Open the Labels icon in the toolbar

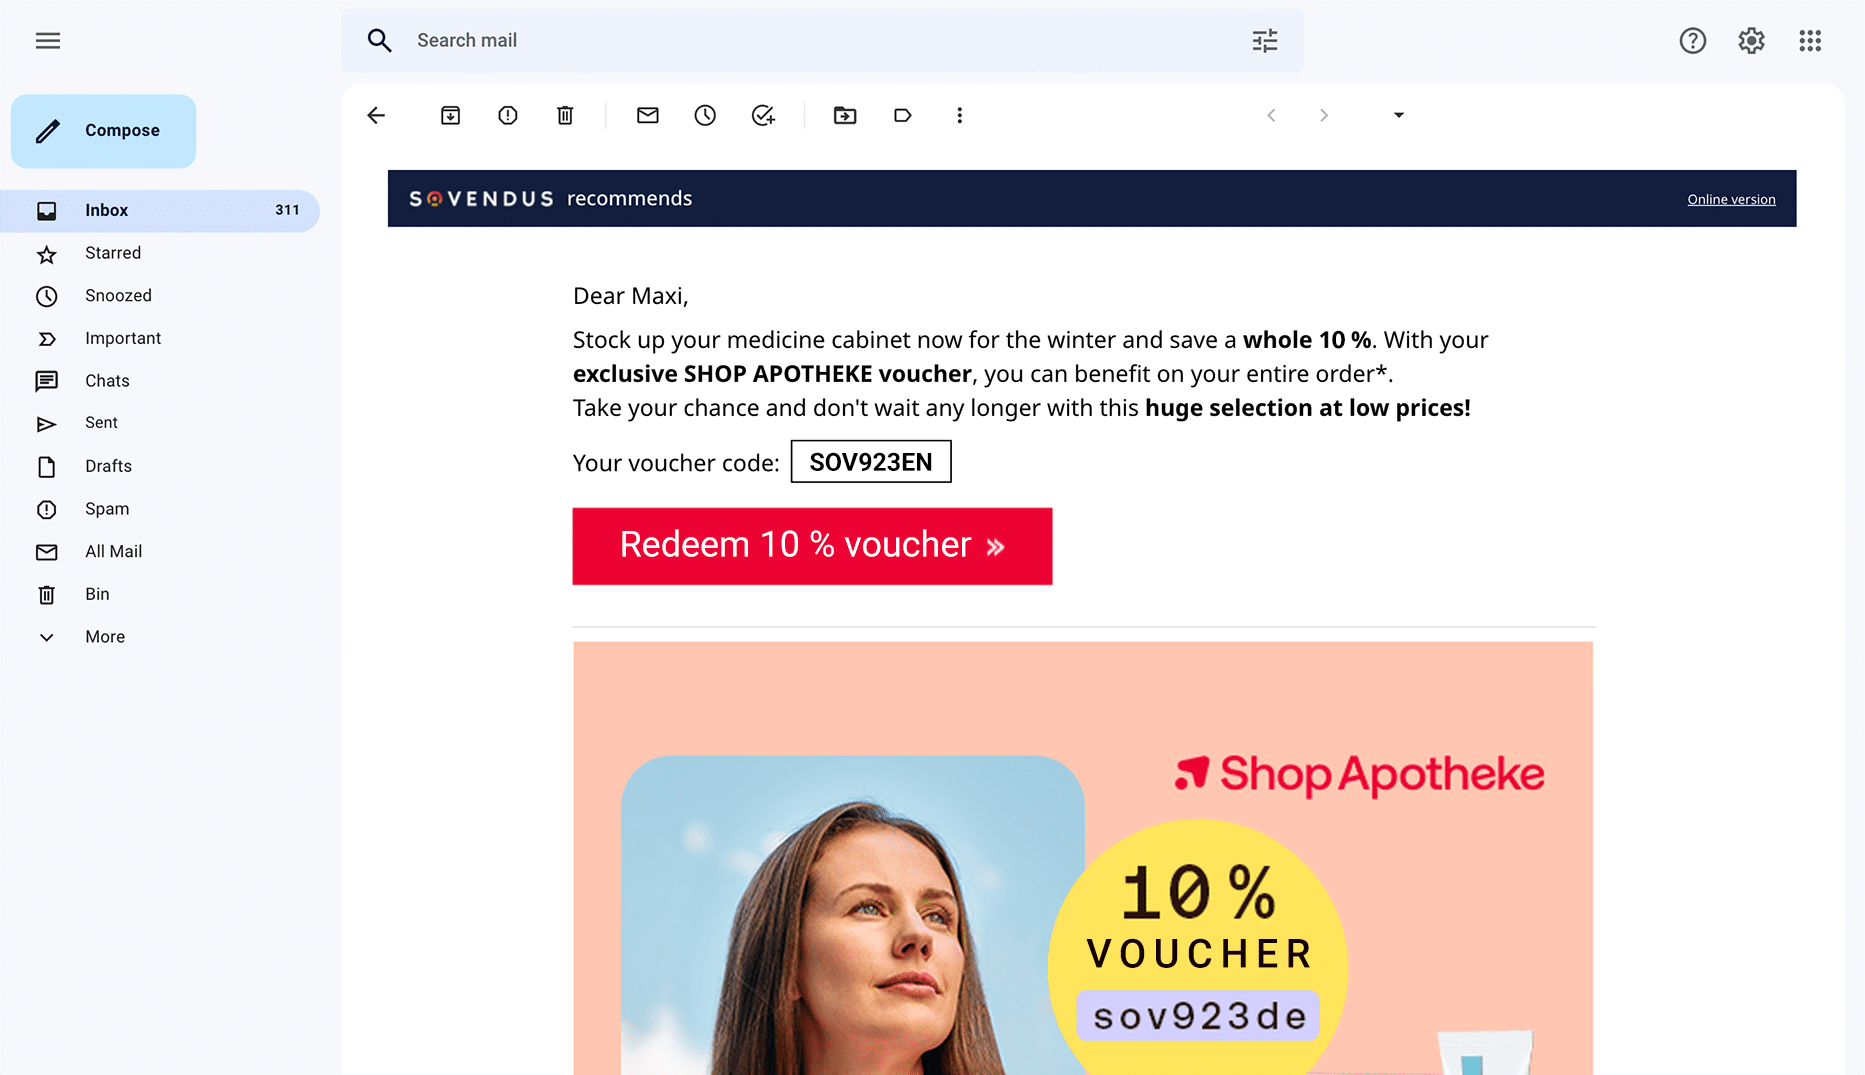pyautogui.click(x=902, y=116)
